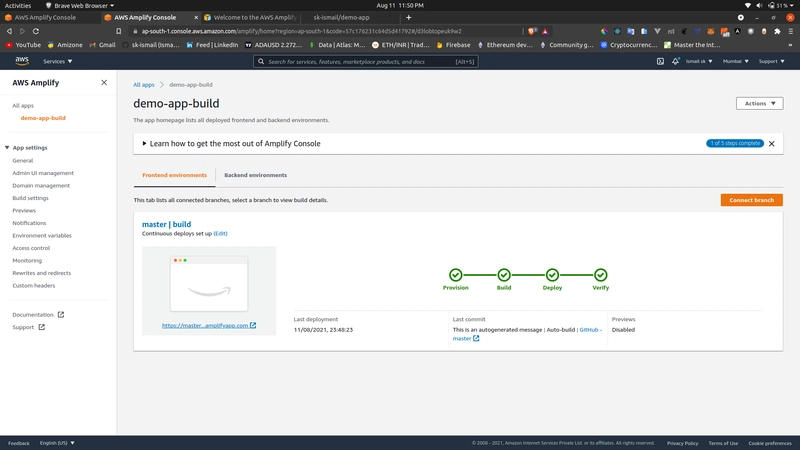Viewport: 800px width, 450px height.
Task: Click the Verify step checkmark icon
Action: click(600, 275)
